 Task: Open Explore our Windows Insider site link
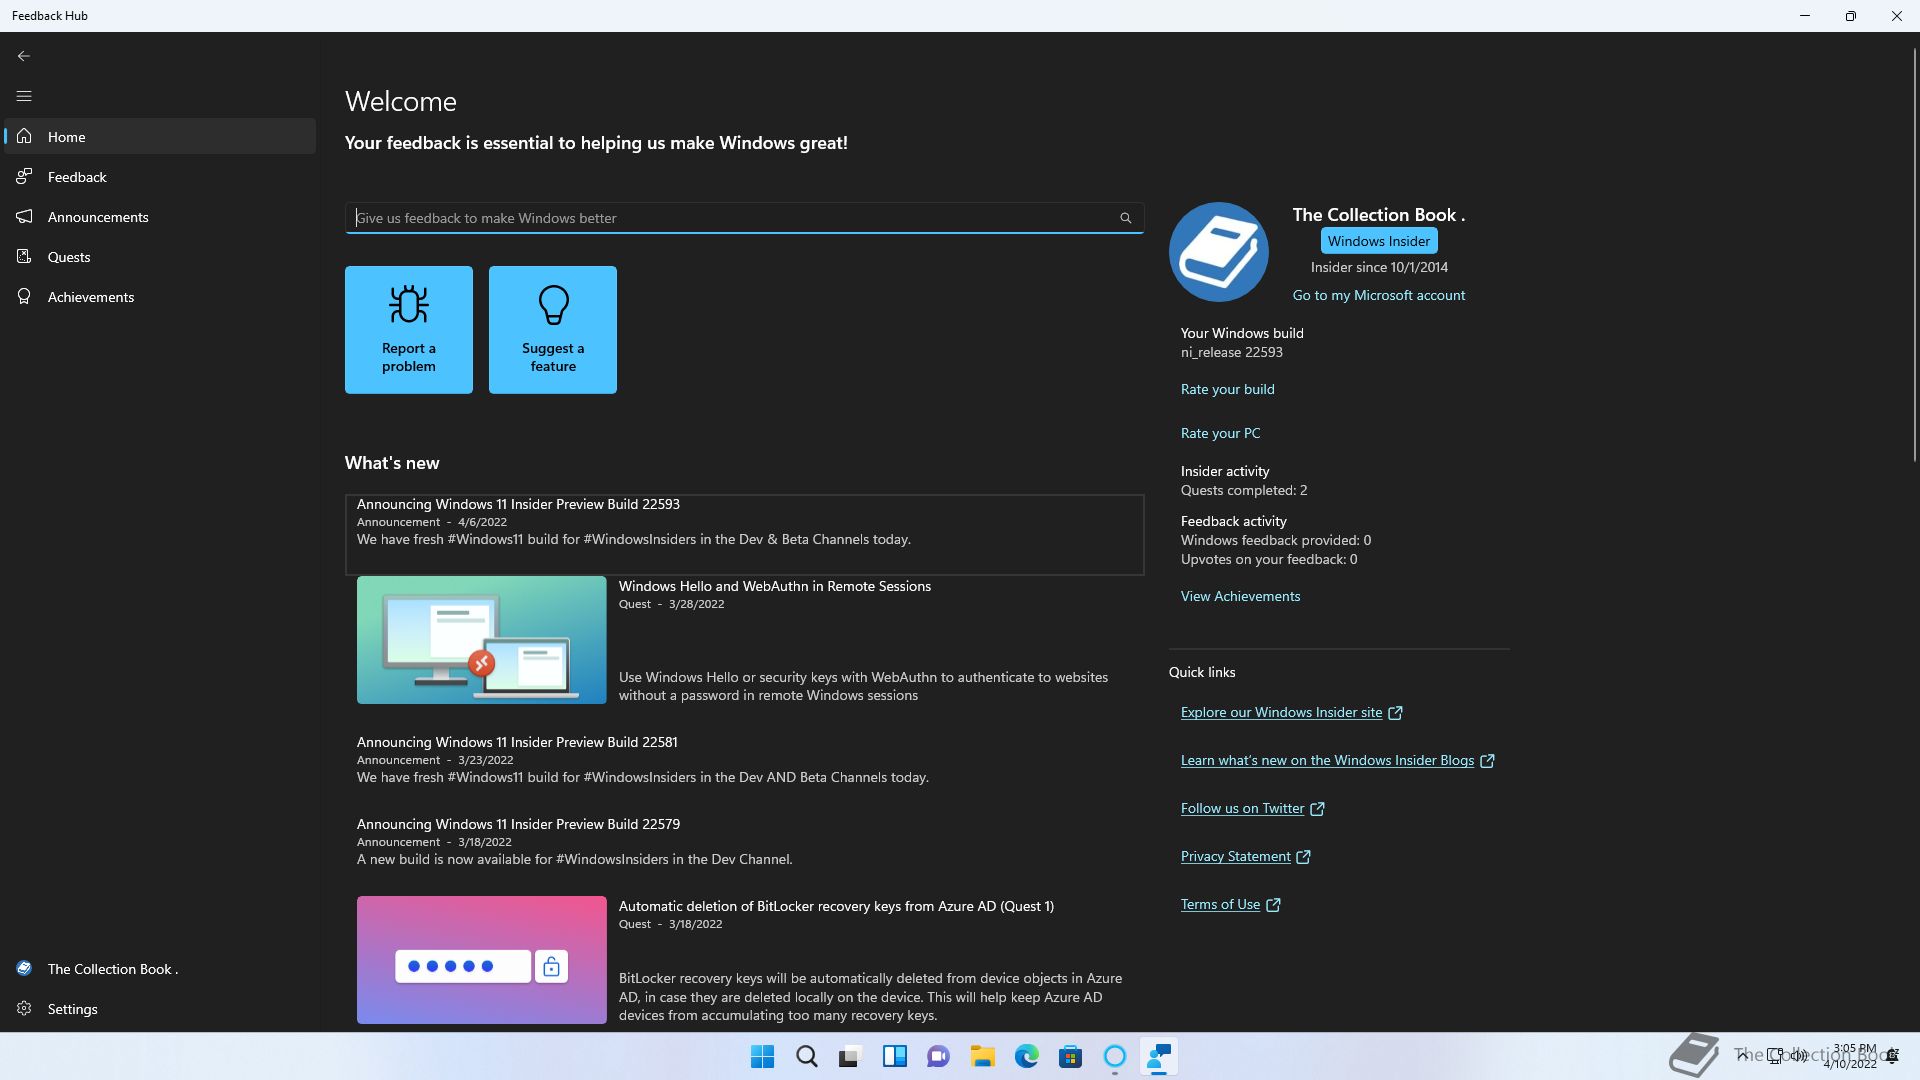pos(1292,713)
